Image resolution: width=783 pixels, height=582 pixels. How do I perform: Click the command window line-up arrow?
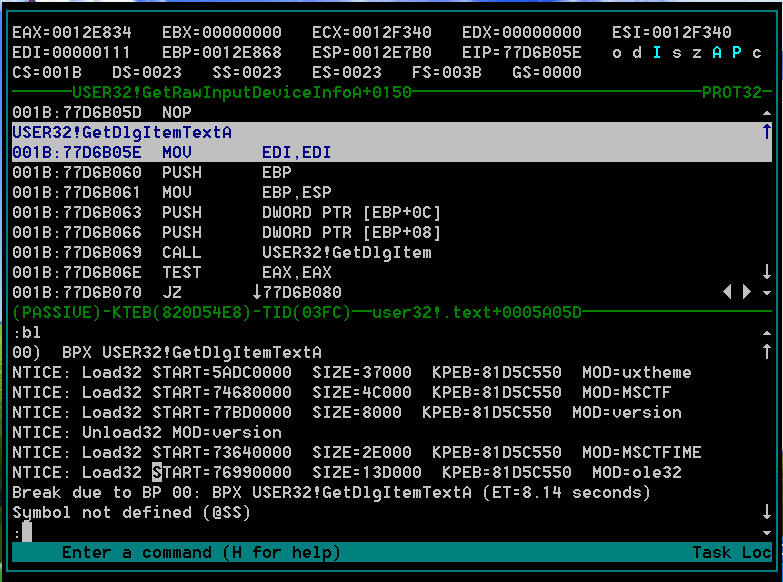[x=767, y=352]
